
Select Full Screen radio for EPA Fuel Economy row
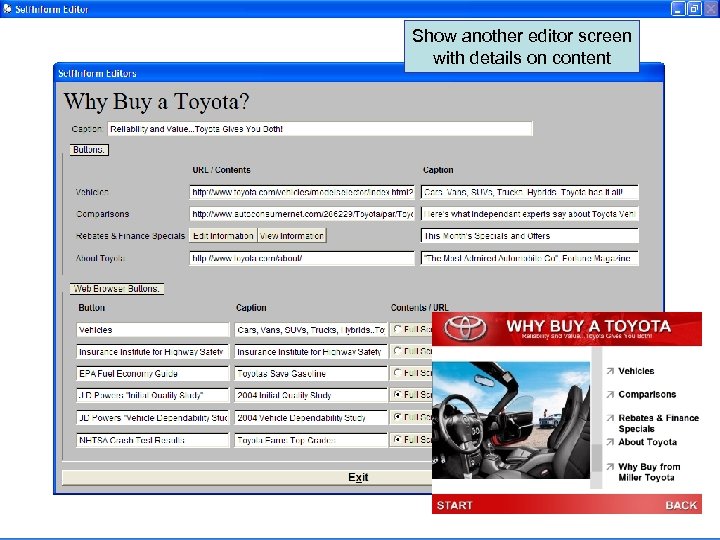[x=398, y=373]
